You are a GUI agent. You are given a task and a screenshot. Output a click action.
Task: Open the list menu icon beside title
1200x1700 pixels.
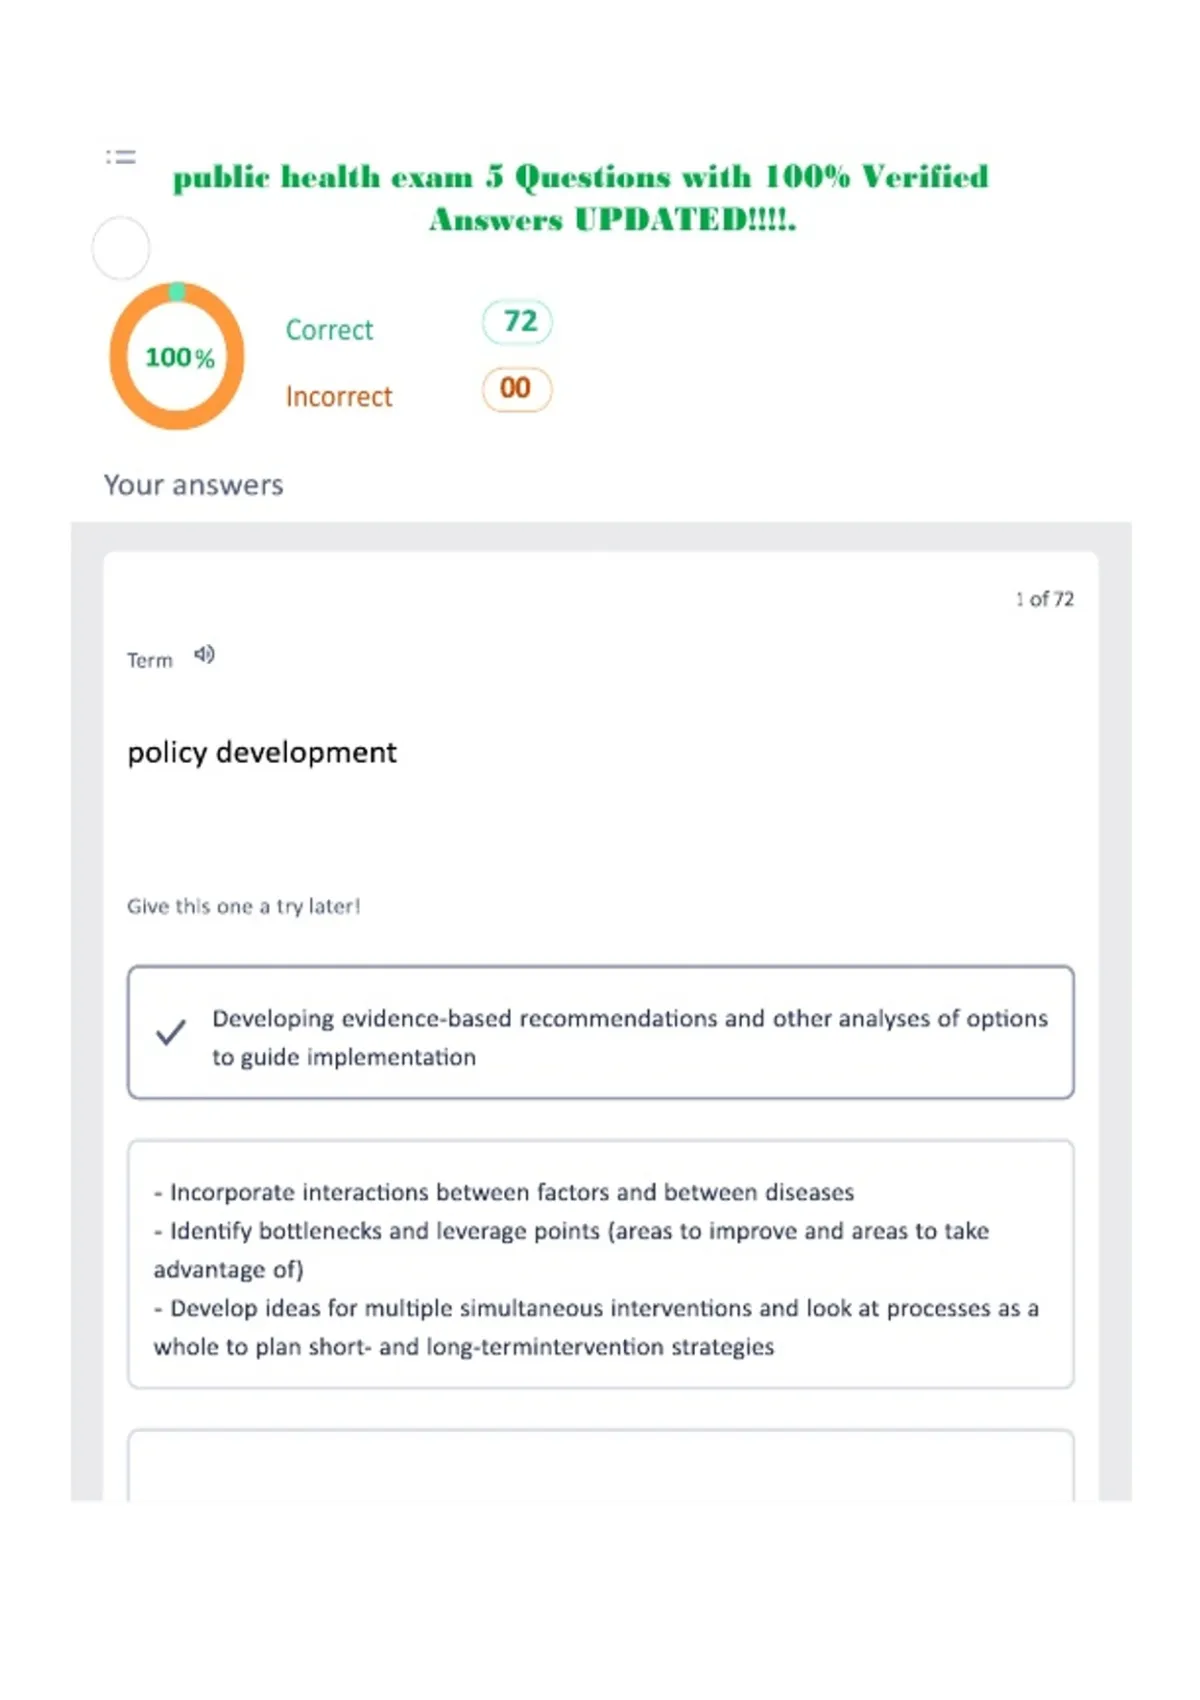[121, 157]
